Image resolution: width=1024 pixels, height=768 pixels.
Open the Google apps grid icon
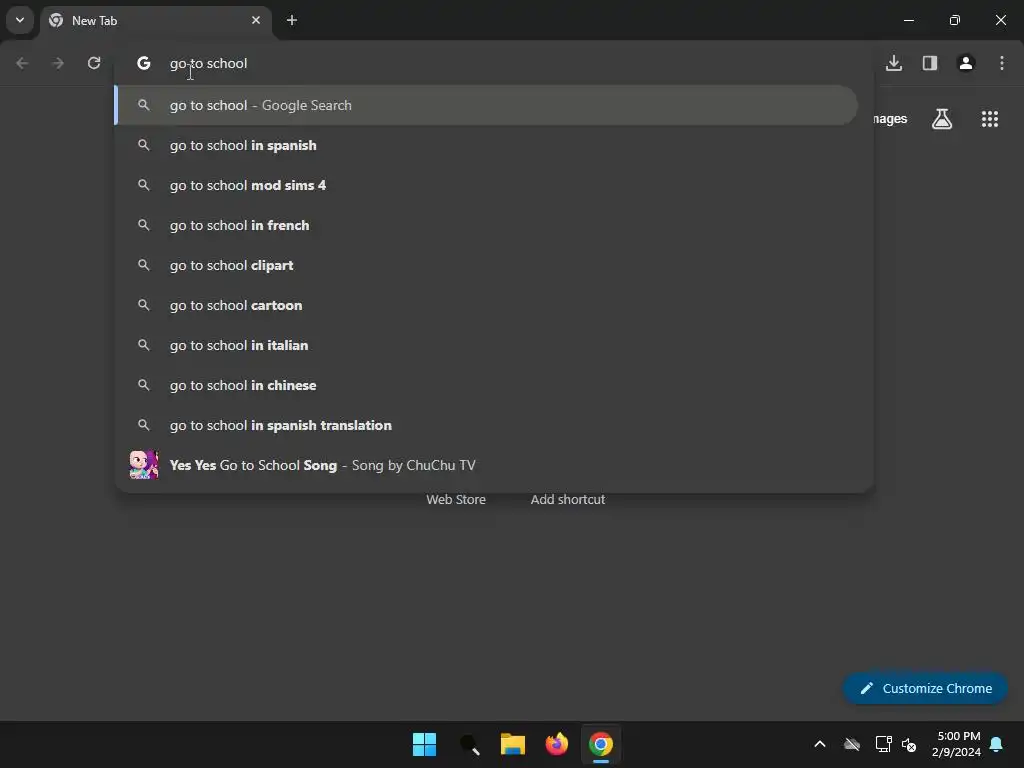coord(990,119)
